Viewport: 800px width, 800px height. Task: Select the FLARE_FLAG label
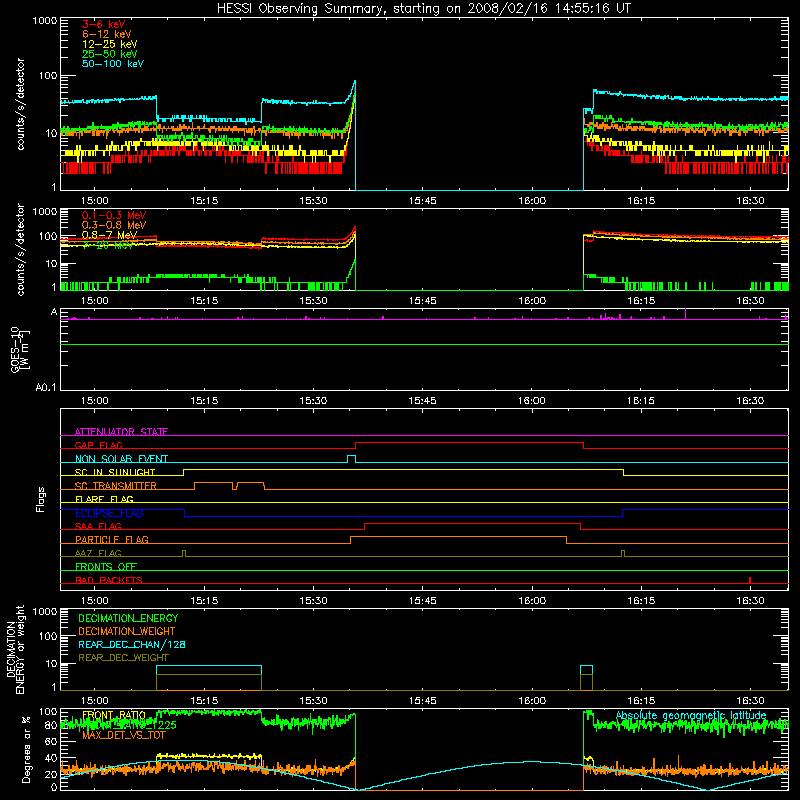pos(104,499)
